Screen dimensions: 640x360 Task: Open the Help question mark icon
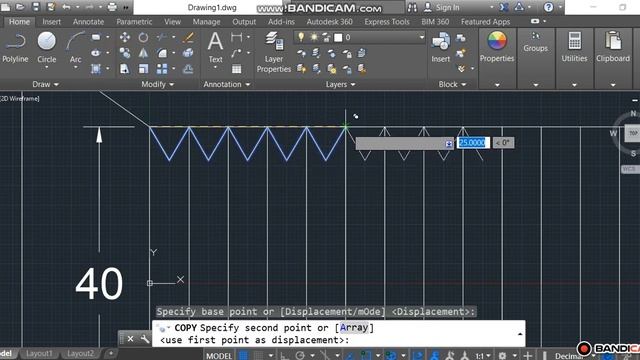tap(549, 7)
